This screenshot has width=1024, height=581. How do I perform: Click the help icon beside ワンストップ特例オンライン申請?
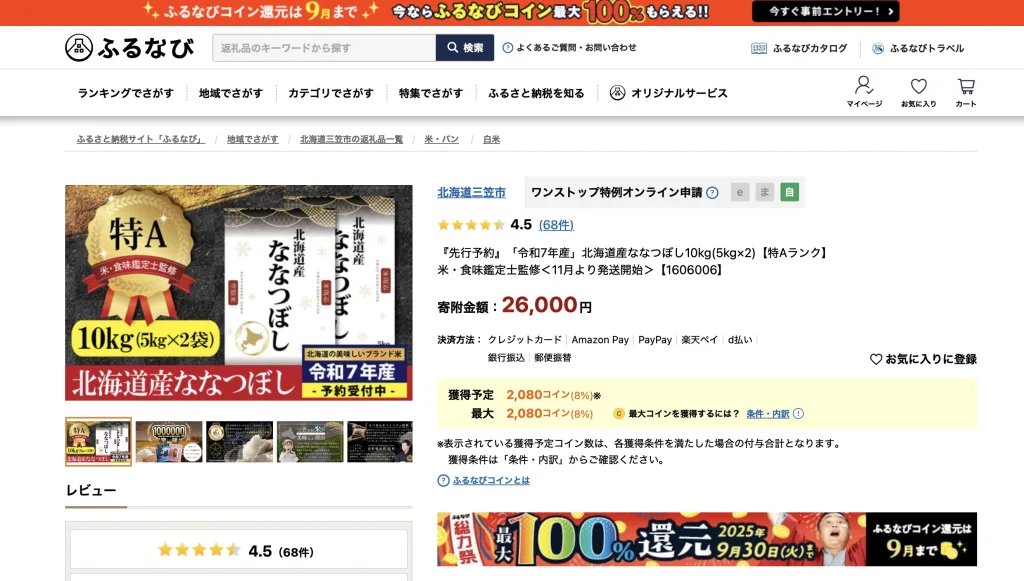tap(712, 193)
